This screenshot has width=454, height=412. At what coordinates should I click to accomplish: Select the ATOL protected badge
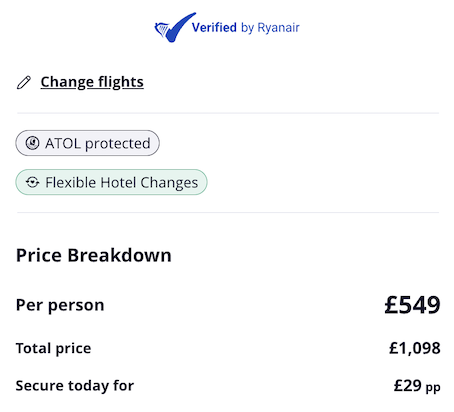pos(87,143)
